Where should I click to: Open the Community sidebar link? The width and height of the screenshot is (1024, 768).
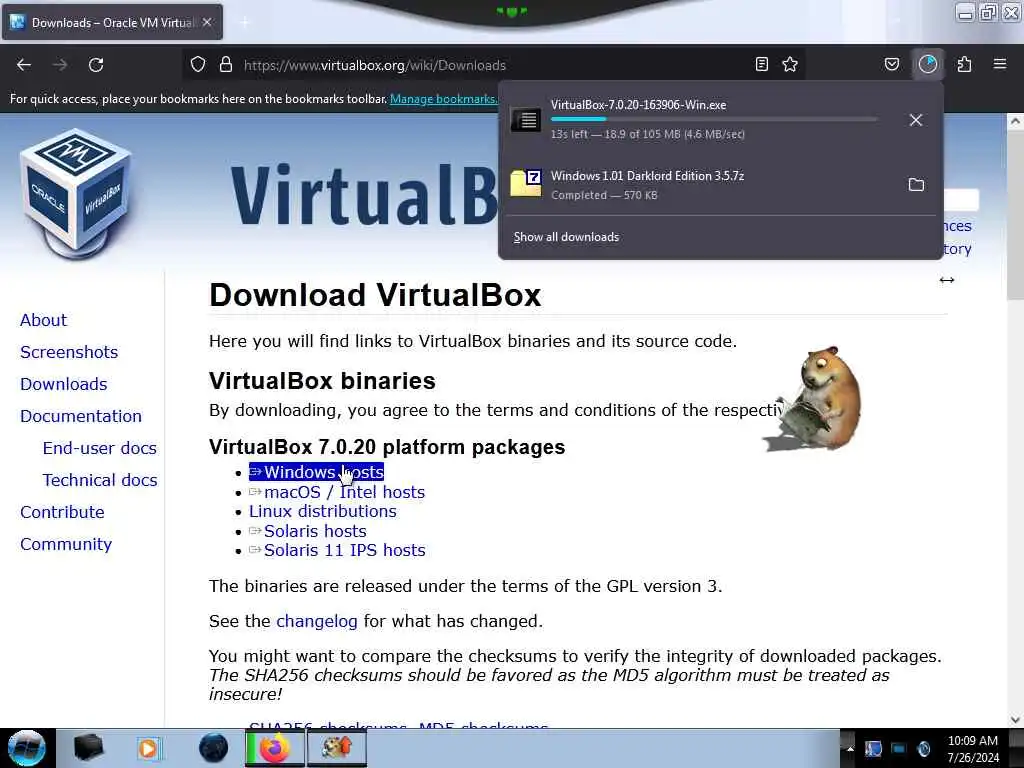coord(66,544)
